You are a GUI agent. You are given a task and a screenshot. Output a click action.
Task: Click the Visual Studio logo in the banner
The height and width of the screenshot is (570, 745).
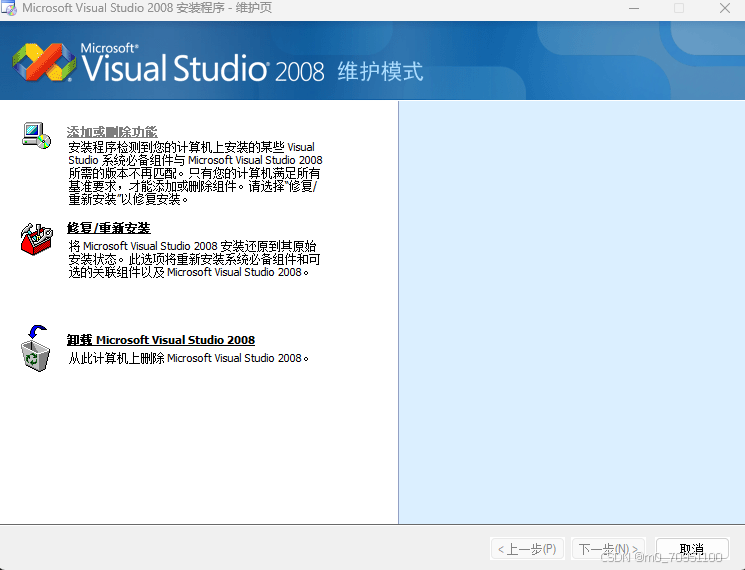pos(44,62)
